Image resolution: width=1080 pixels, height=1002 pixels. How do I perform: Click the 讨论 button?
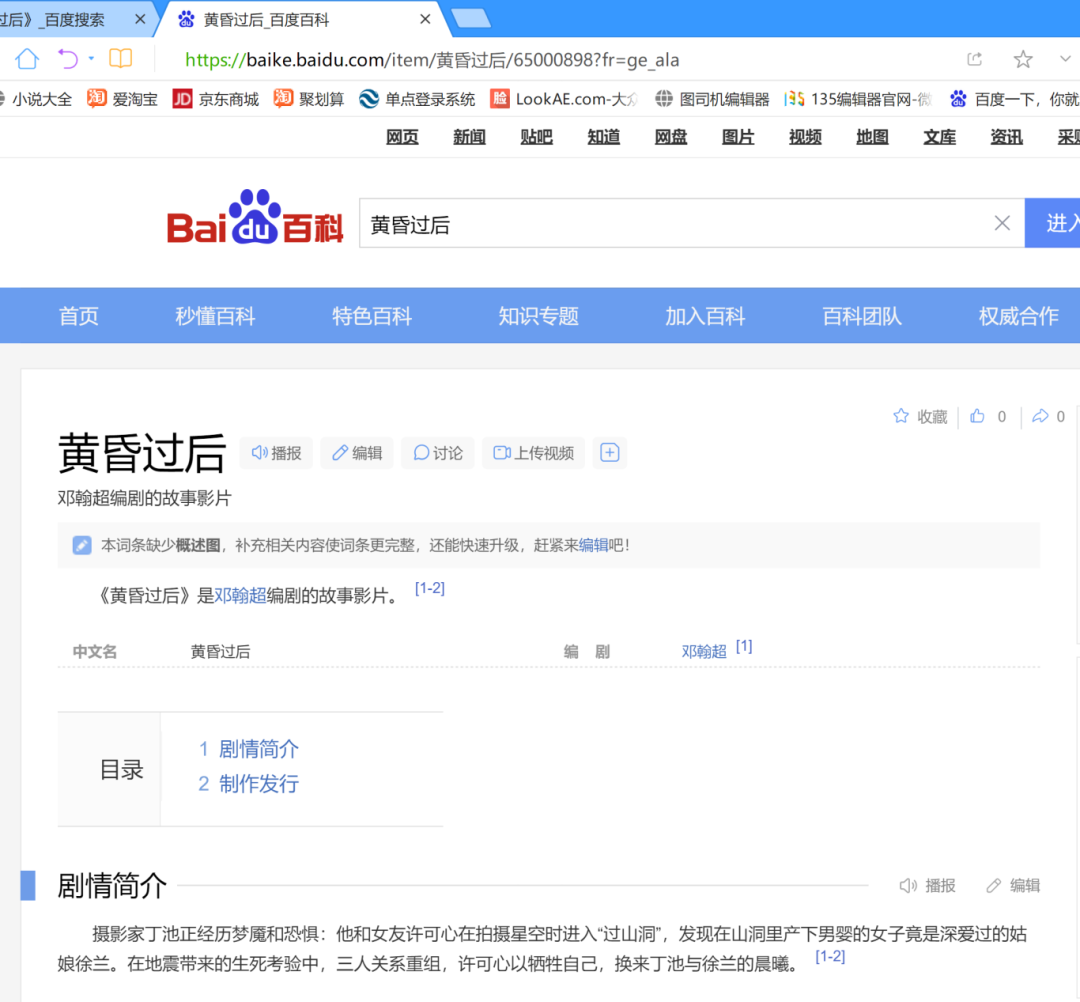438,452
